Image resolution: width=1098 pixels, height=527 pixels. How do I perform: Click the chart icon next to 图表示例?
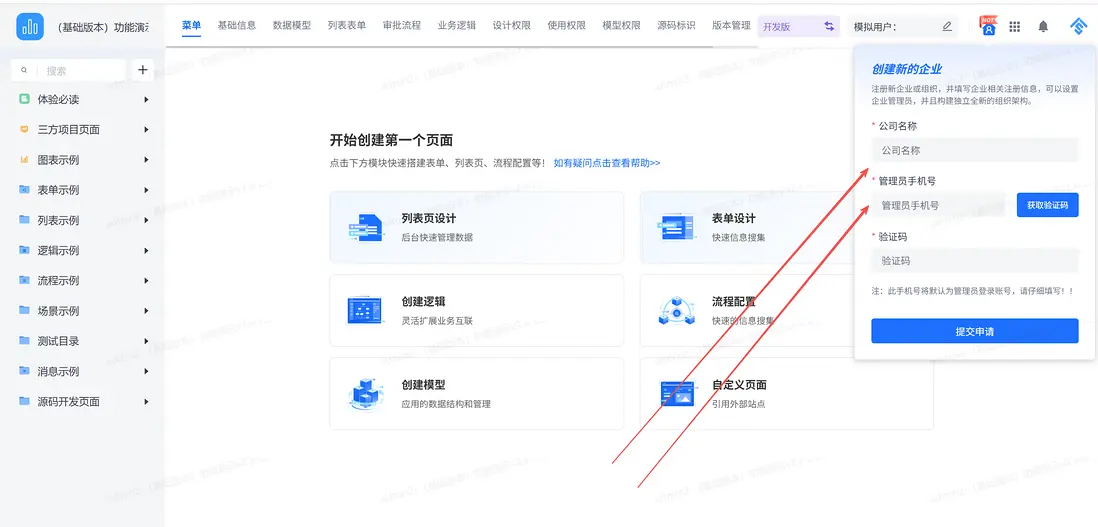point(25,160)
